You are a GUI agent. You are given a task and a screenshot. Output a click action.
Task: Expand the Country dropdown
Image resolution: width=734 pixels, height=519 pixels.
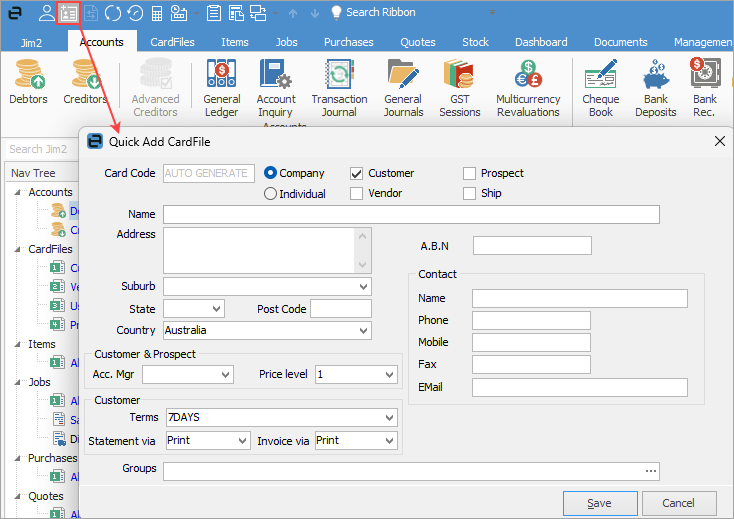point(362,331)
